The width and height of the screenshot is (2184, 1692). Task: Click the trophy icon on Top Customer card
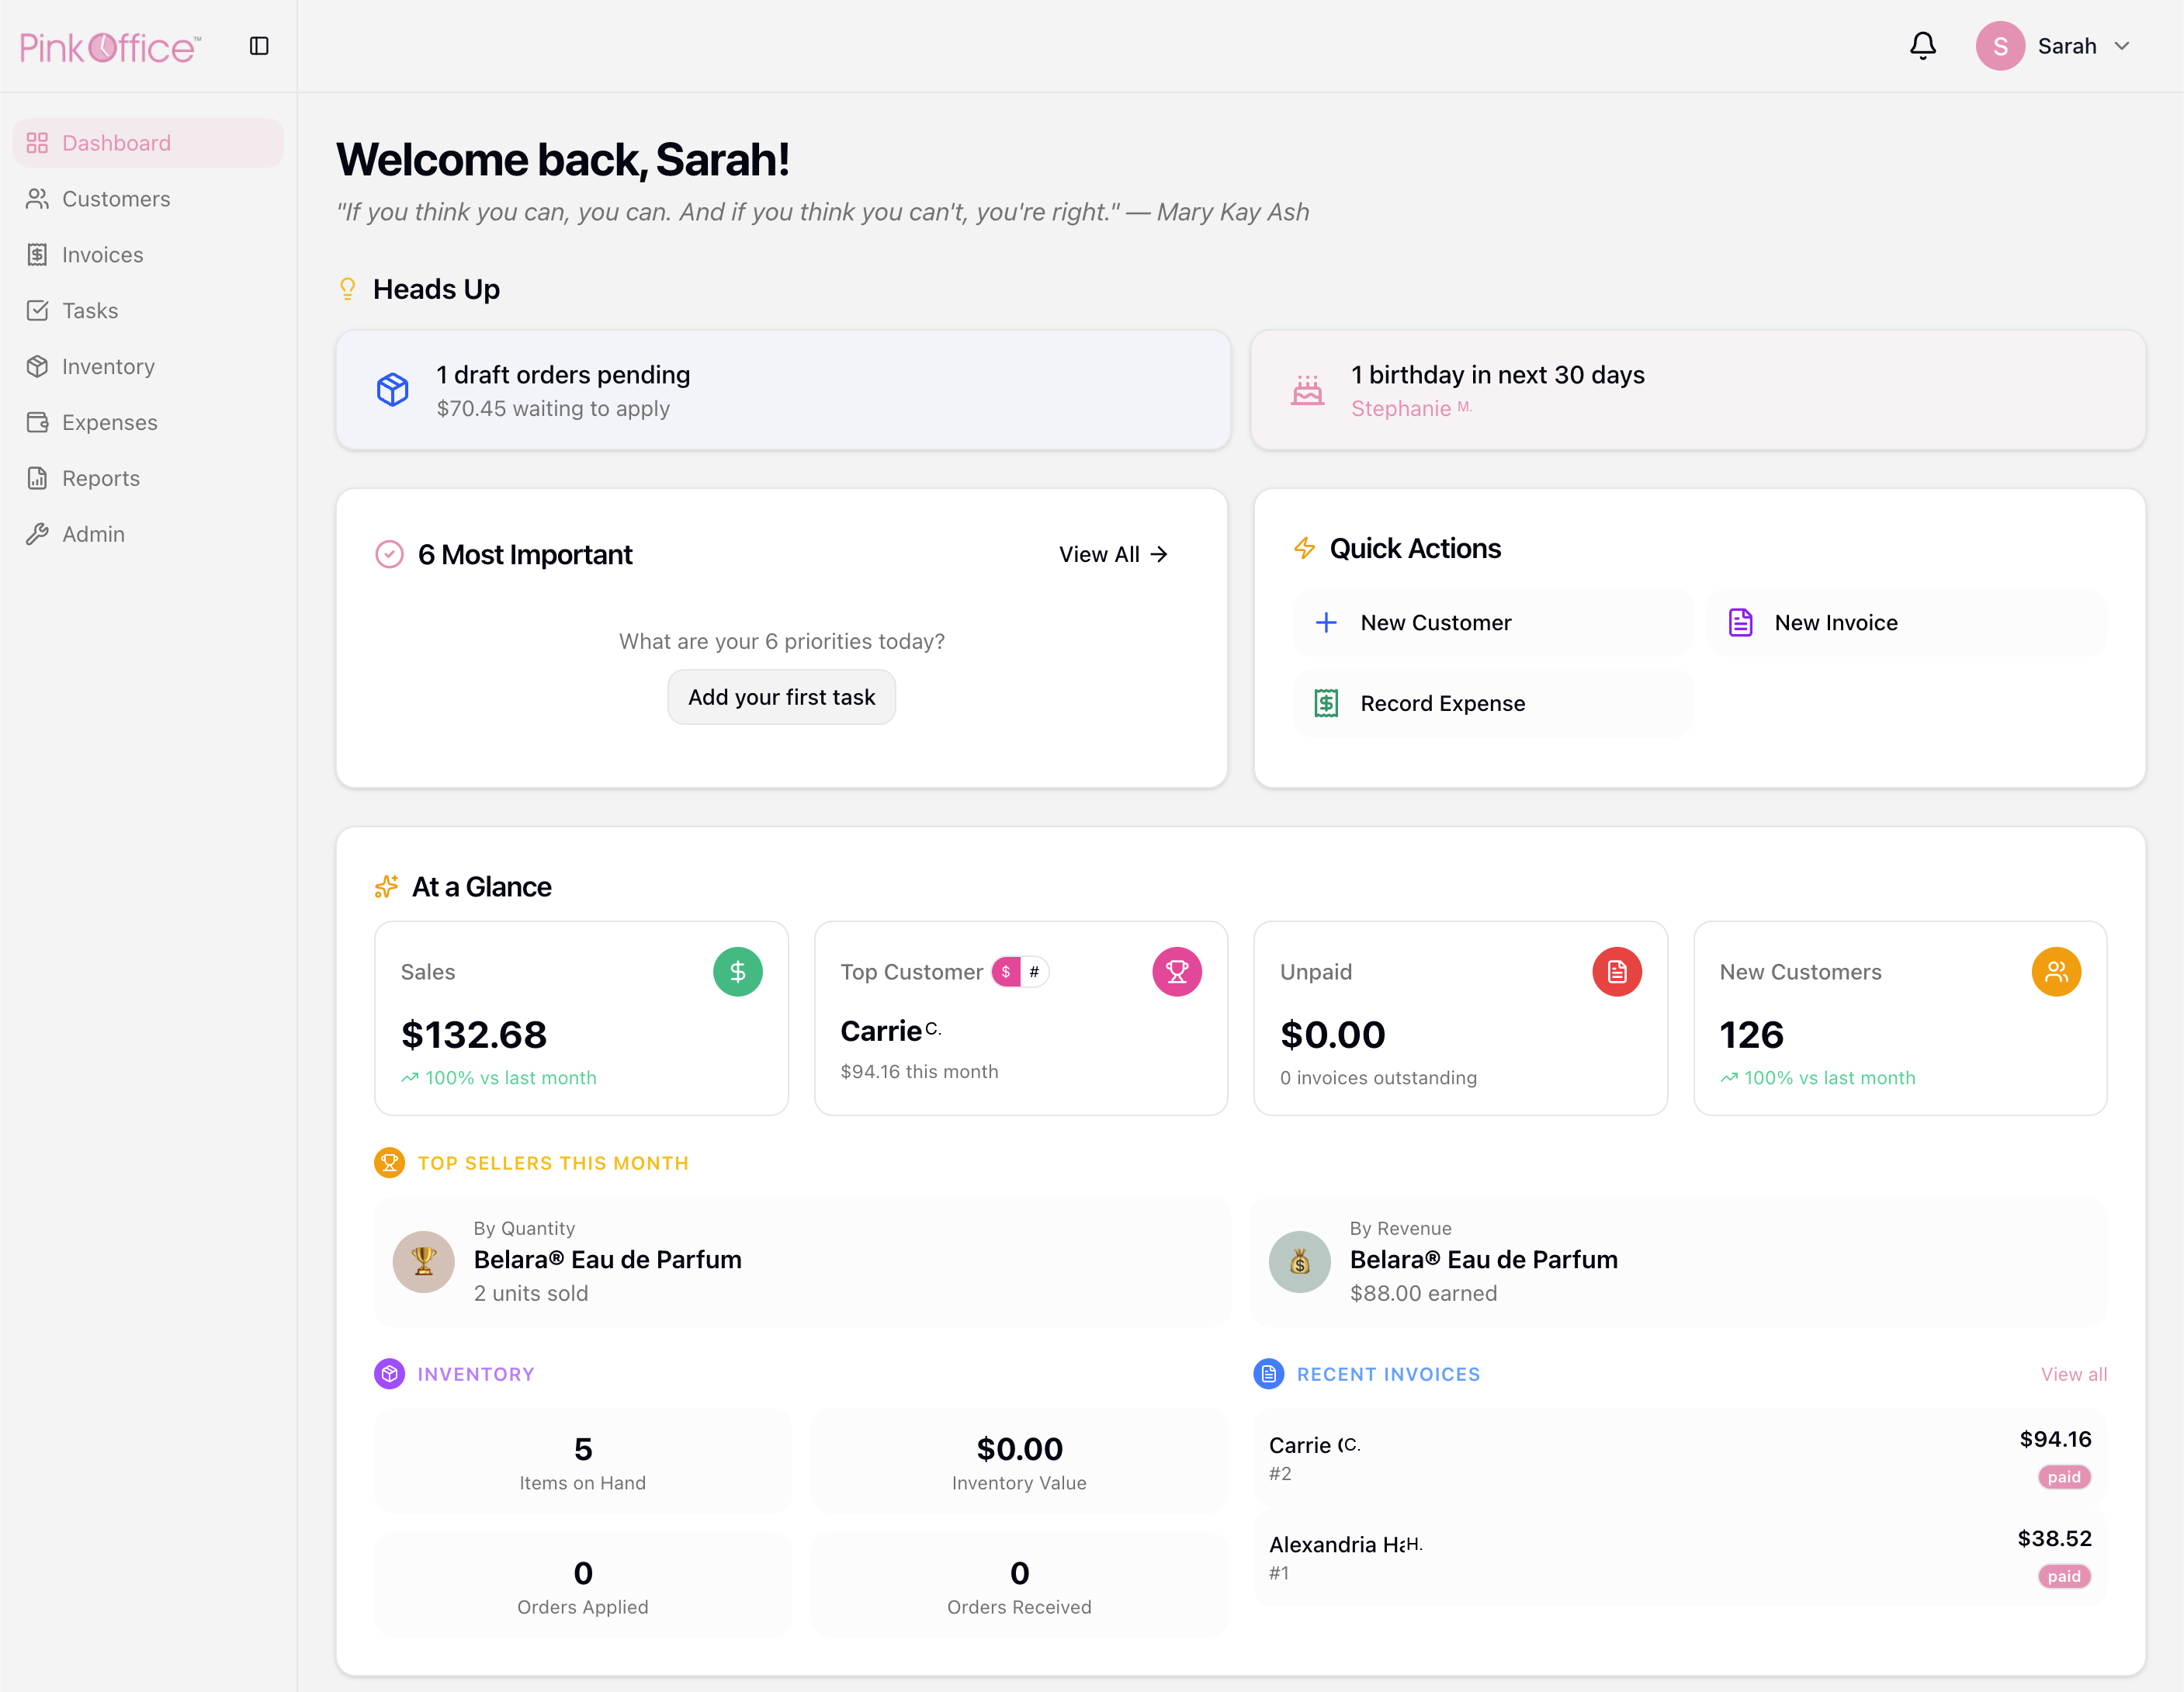click(x=1178, y=971)
